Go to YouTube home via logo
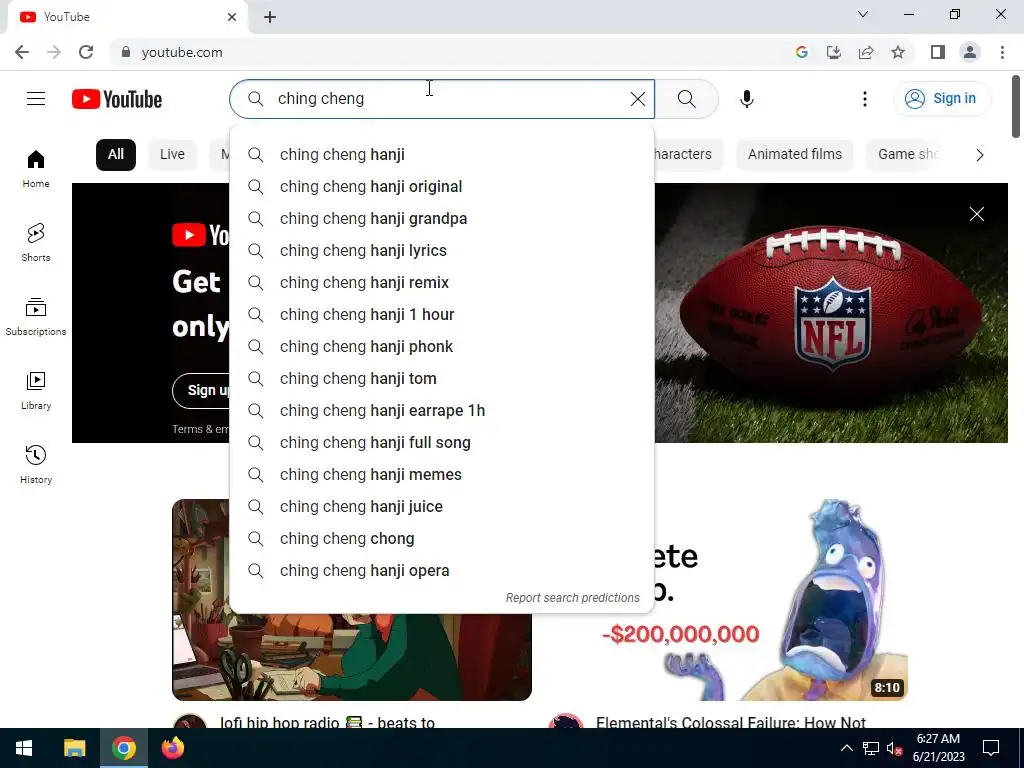The image size is (1024, 768). (x=117, y=99)
